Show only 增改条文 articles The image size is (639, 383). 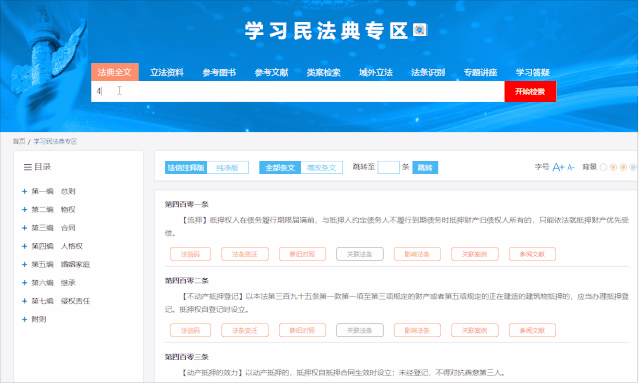click(x=322, y=167)
